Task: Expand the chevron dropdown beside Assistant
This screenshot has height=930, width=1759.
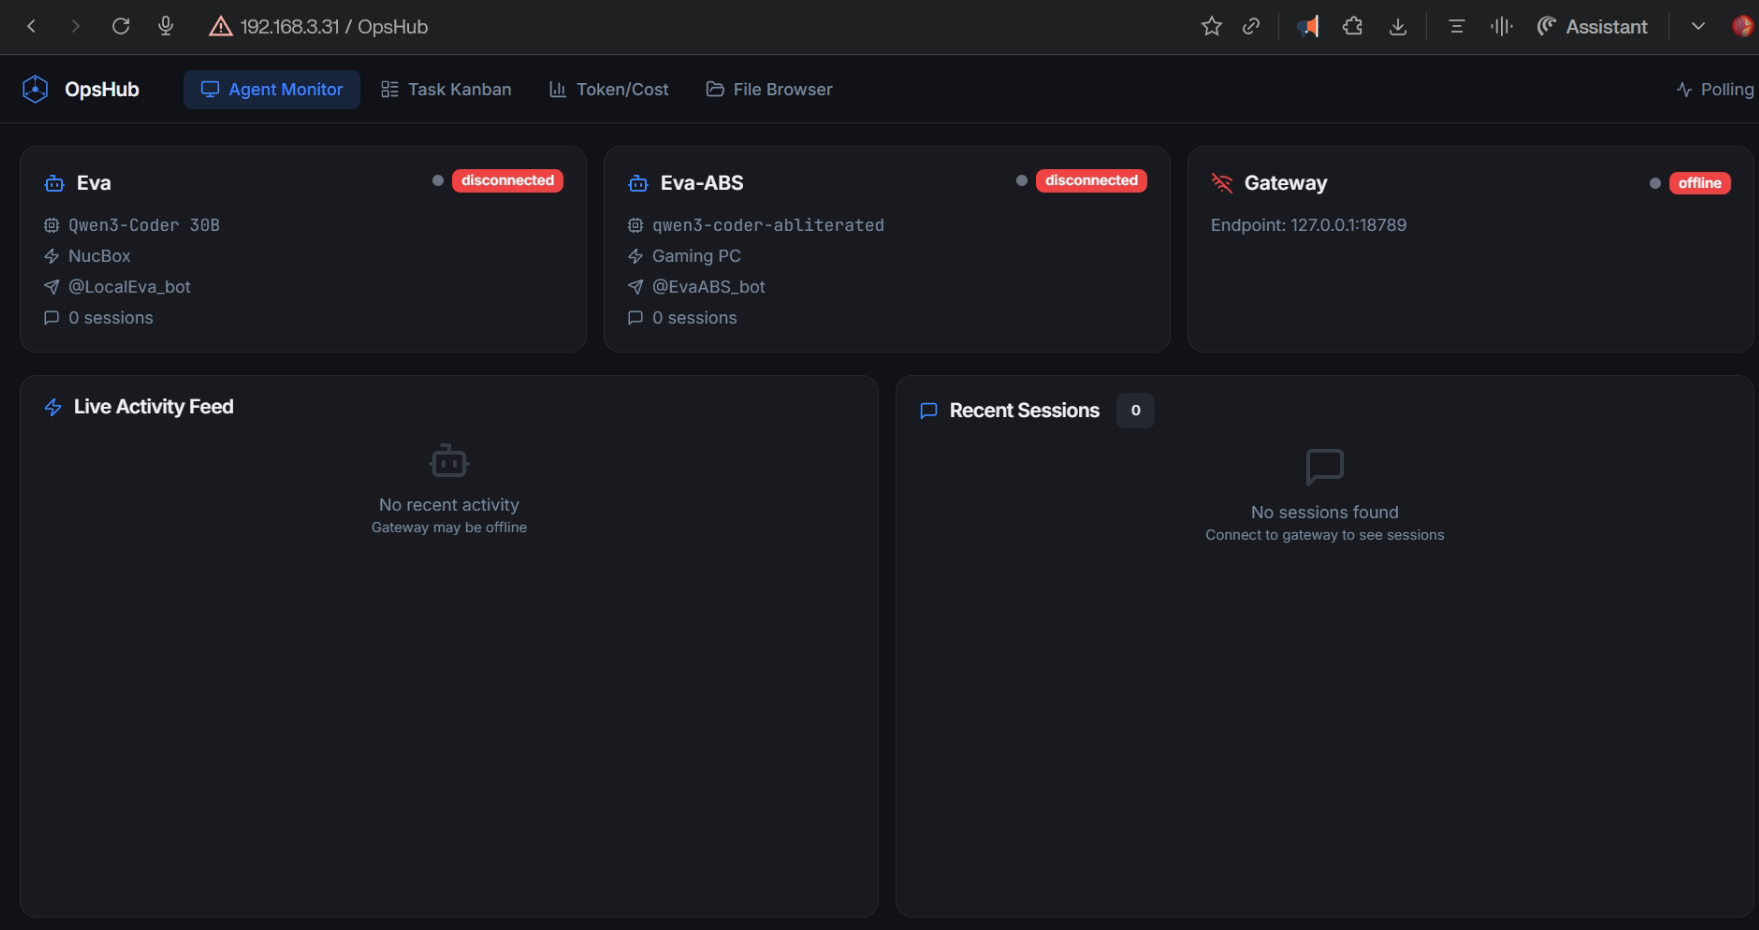Action: pos(1697,27)
